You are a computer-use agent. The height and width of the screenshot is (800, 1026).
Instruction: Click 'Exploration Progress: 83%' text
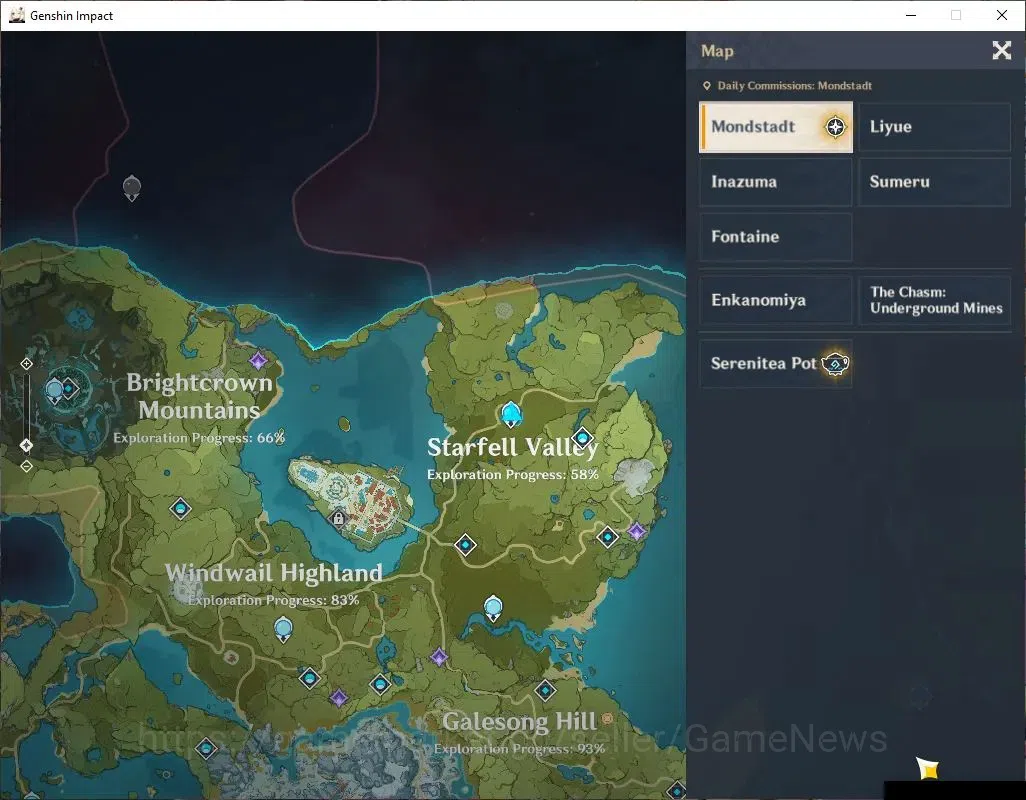(274, 600)
